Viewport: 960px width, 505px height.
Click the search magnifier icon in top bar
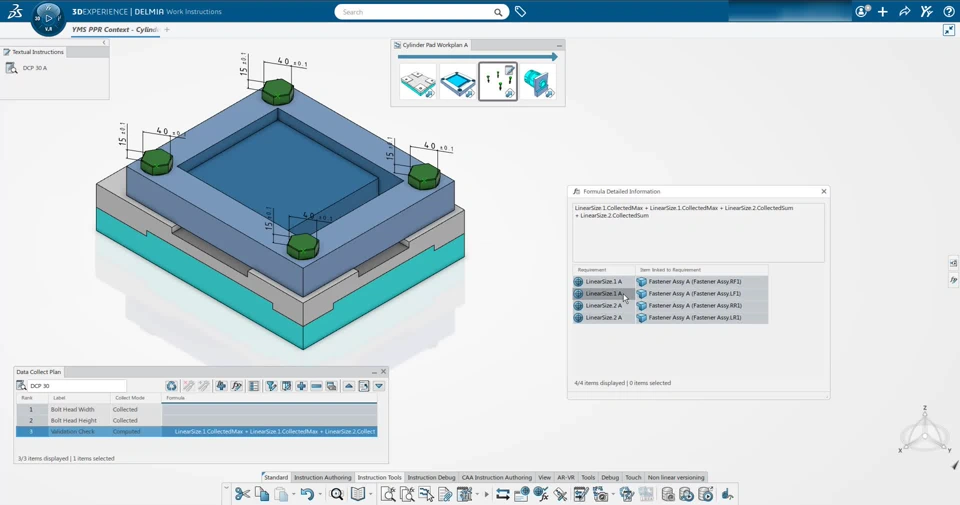(498, 12)
